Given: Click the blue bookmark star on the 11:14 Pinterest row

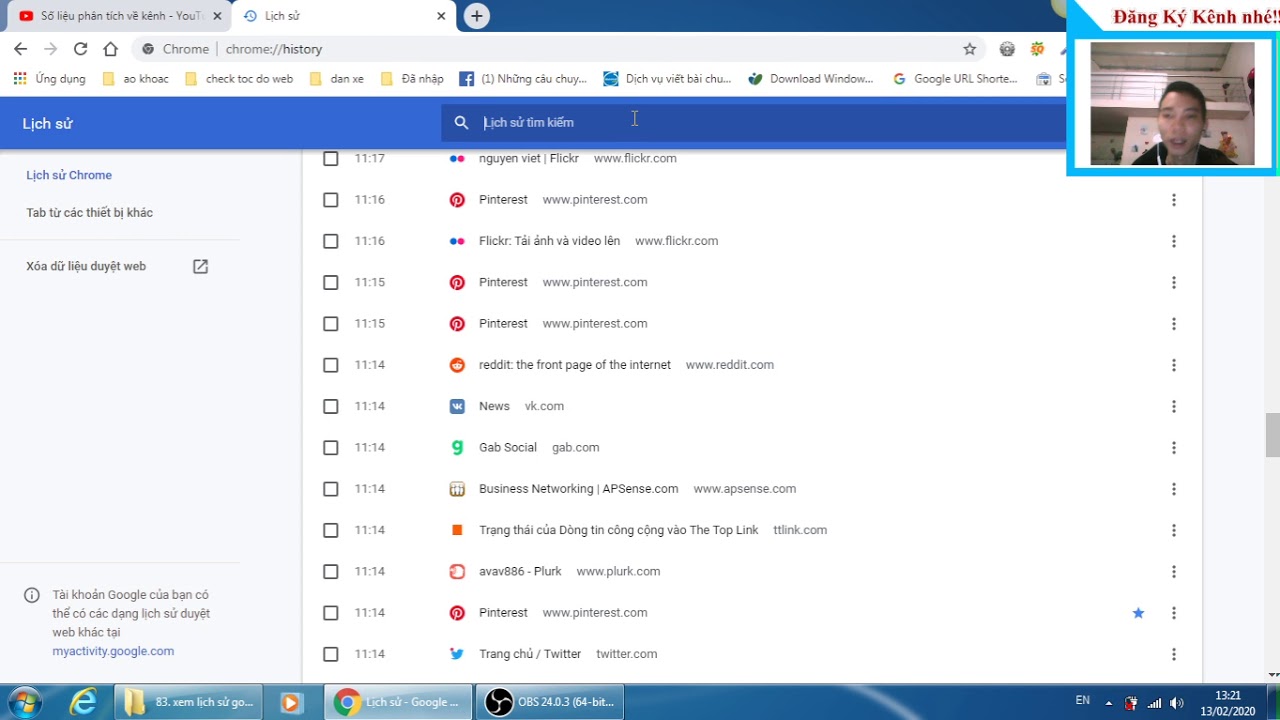Looking at the screenshot, I should 1138,613.
